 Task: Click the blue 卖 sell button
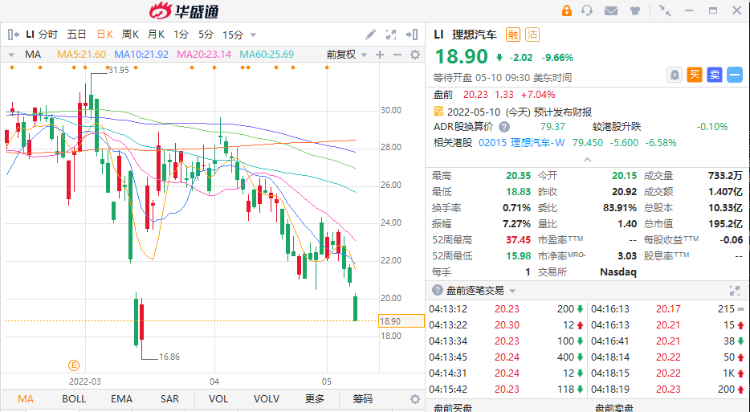coord(715,75)
